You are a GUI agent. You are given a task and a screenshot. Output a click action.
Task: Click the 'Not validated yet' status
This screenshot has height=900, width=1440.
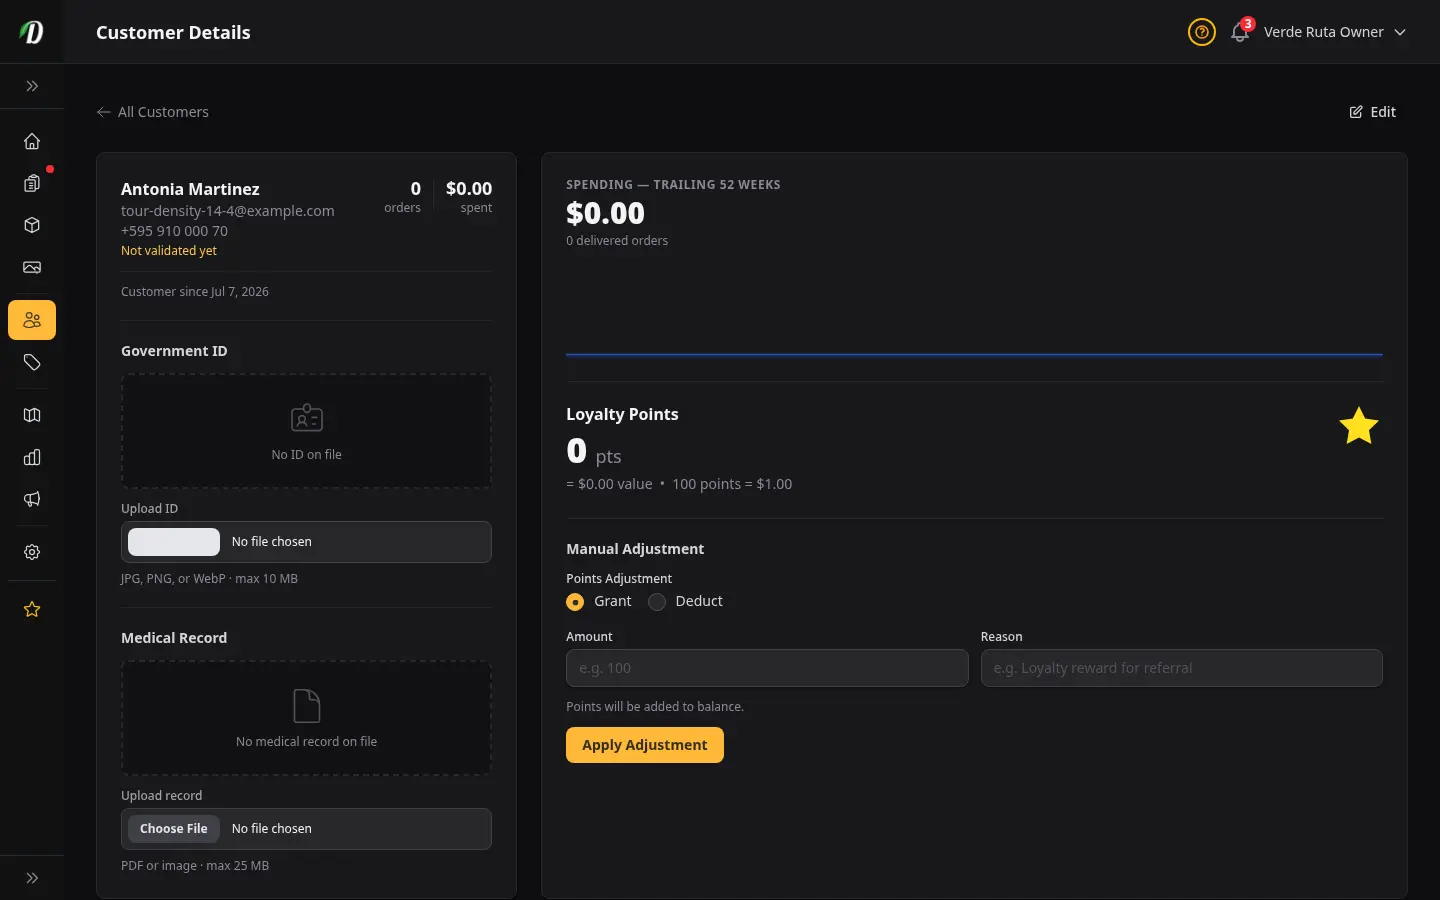click(x=169, y=251)
